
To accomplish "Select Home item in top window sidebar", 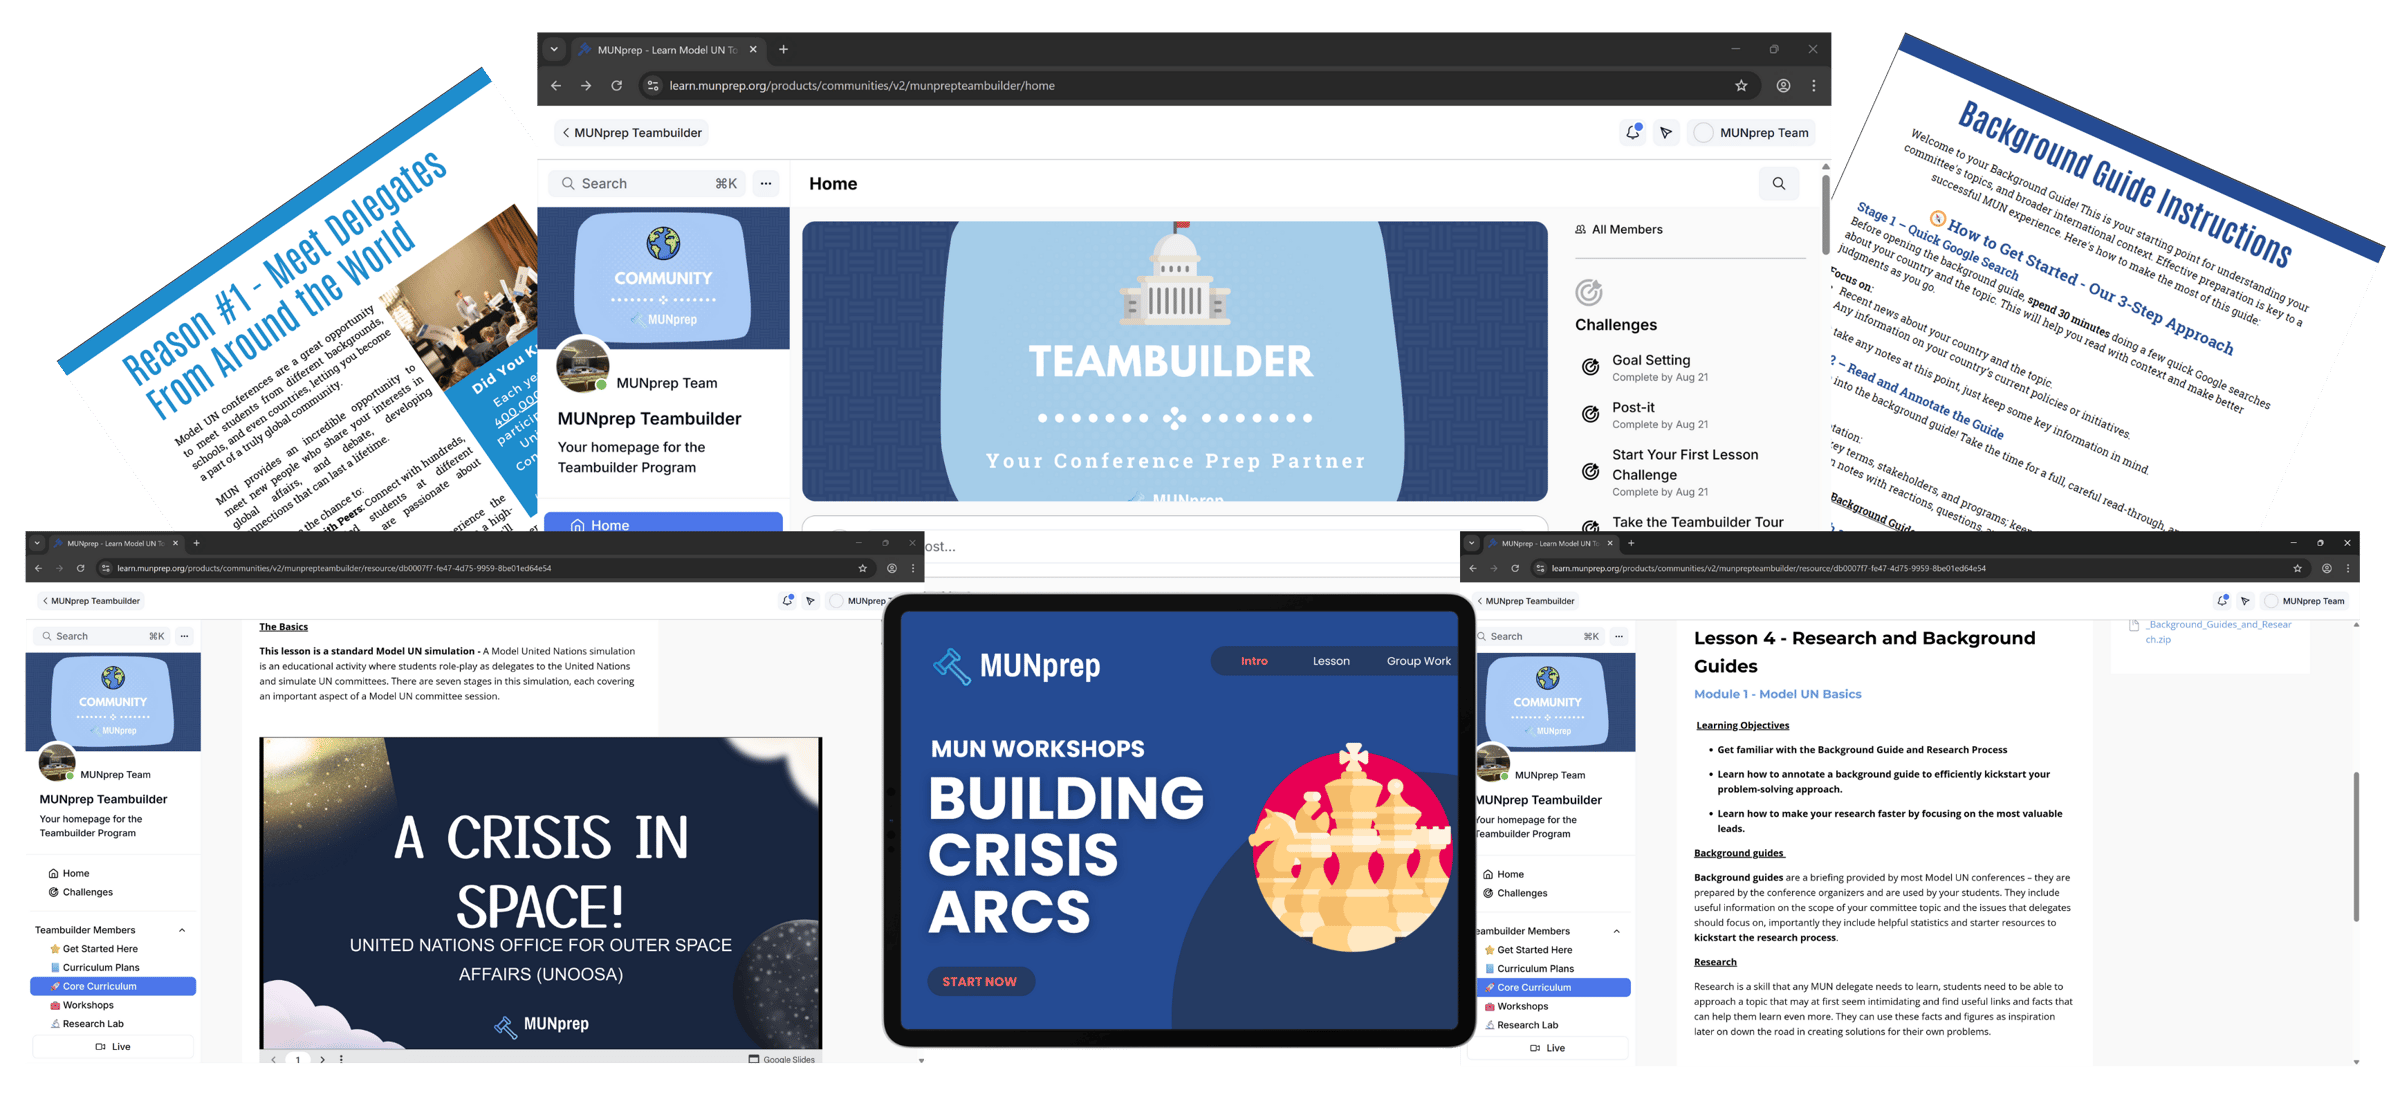I will (663, 524).
